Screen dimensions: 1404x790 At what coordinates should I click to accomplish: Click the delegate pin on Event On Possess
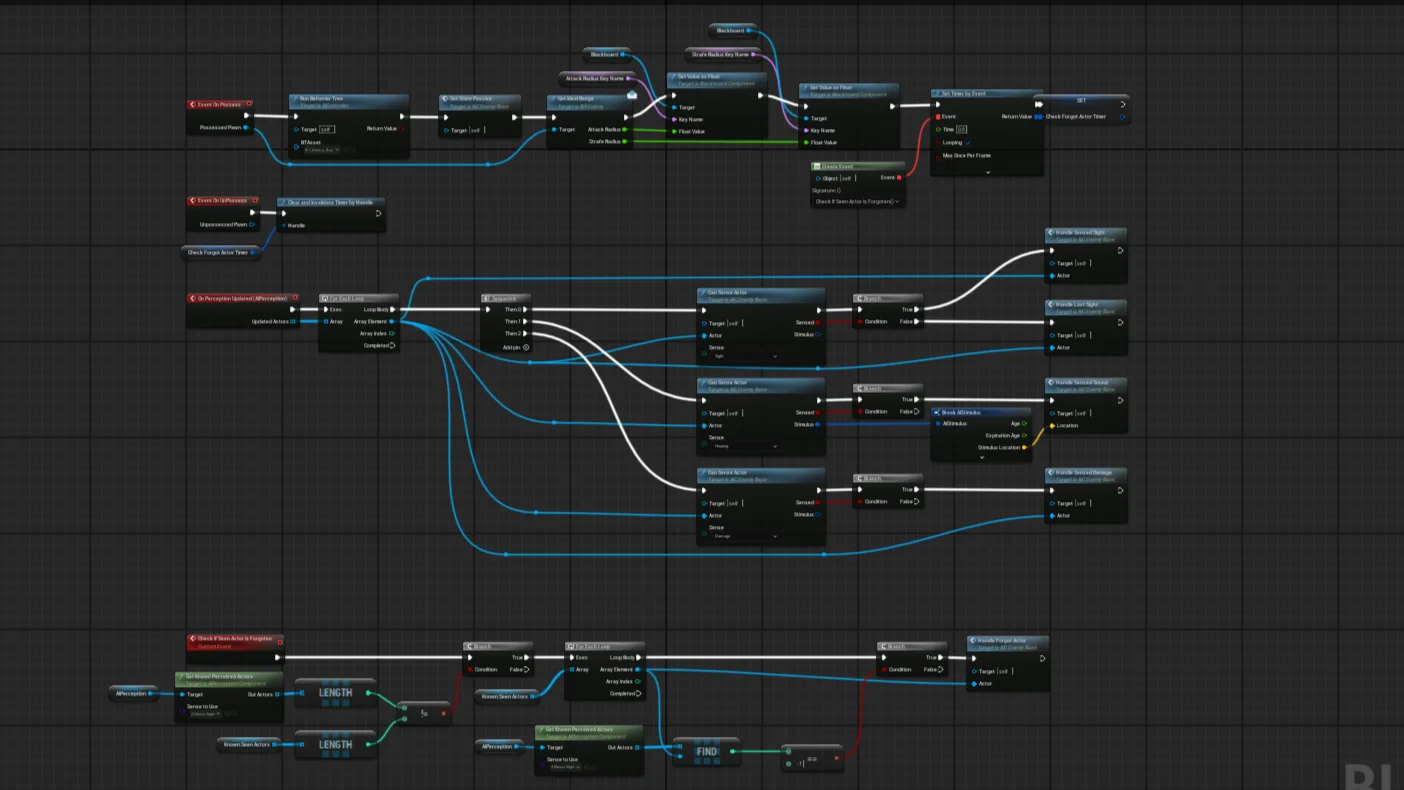tap(249, 104)
